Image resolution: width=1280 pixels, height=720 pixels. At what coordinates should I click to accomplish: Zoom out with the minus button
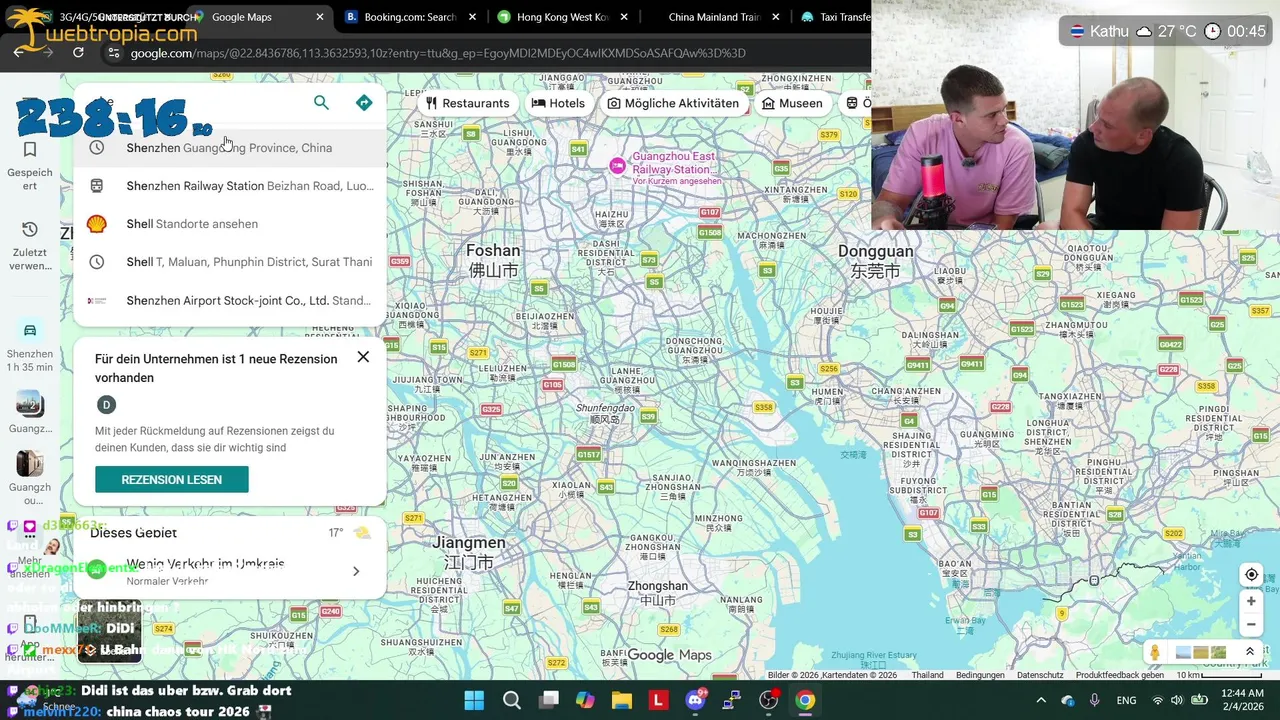point(1251,625)
